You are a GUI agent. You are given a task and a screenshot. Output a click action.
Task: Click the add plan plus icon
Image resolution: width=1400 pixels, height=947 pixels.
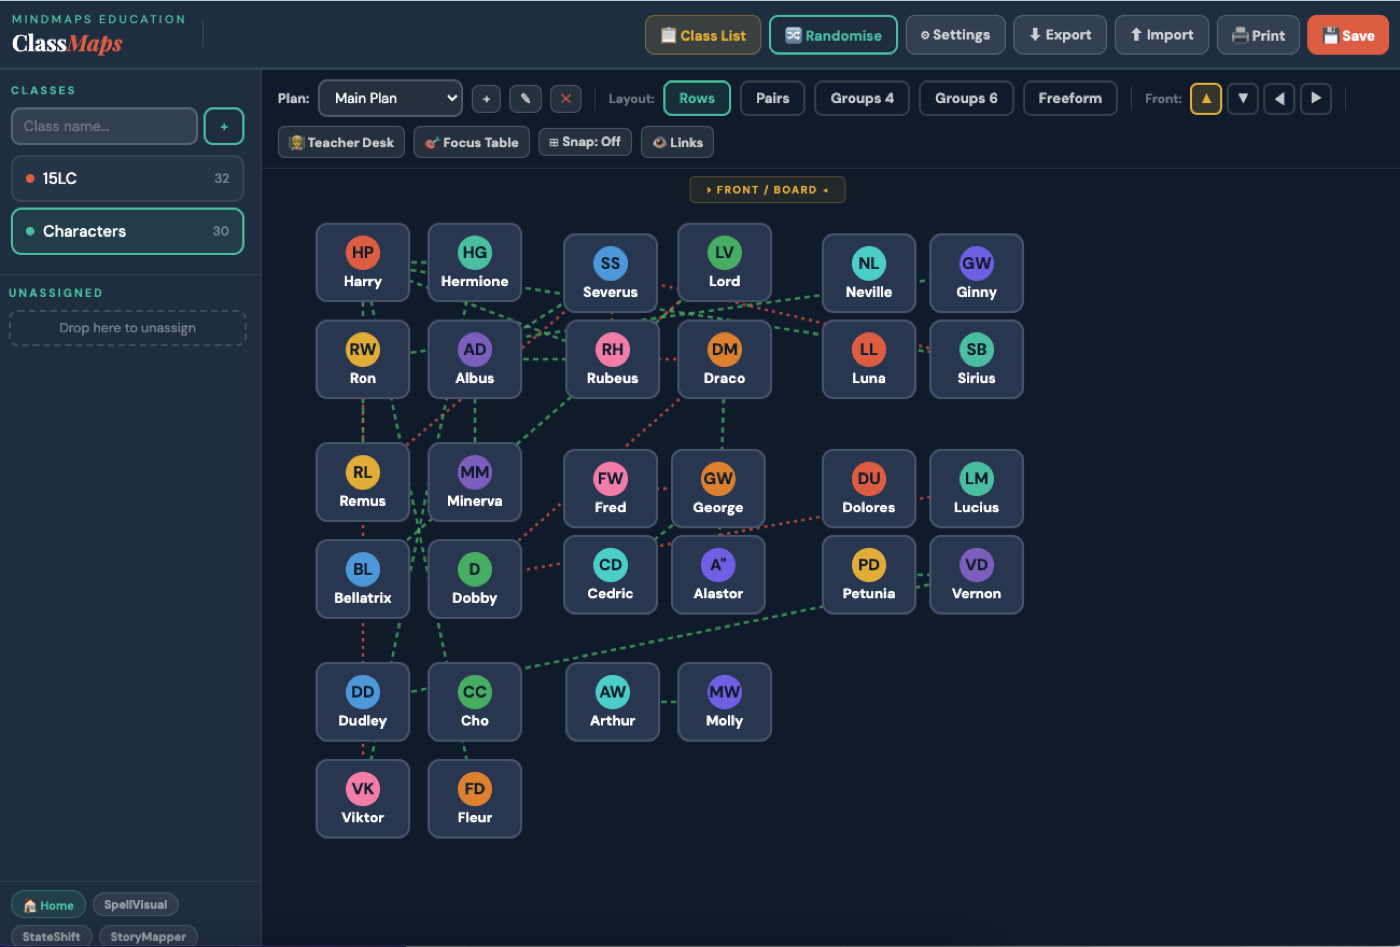[x=486, y=98]
